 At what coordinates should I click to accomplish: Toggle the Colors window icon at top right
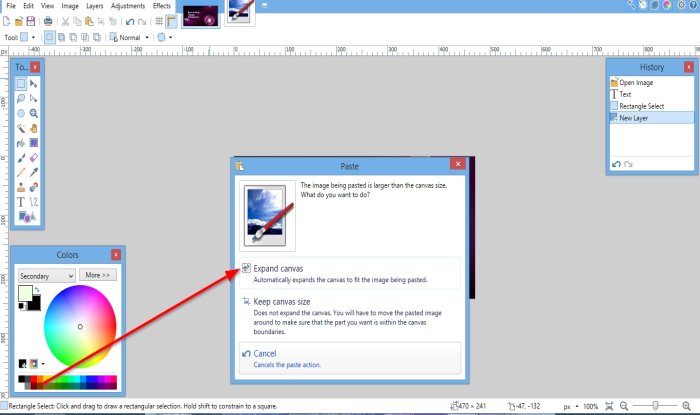(x=667, y=5)
